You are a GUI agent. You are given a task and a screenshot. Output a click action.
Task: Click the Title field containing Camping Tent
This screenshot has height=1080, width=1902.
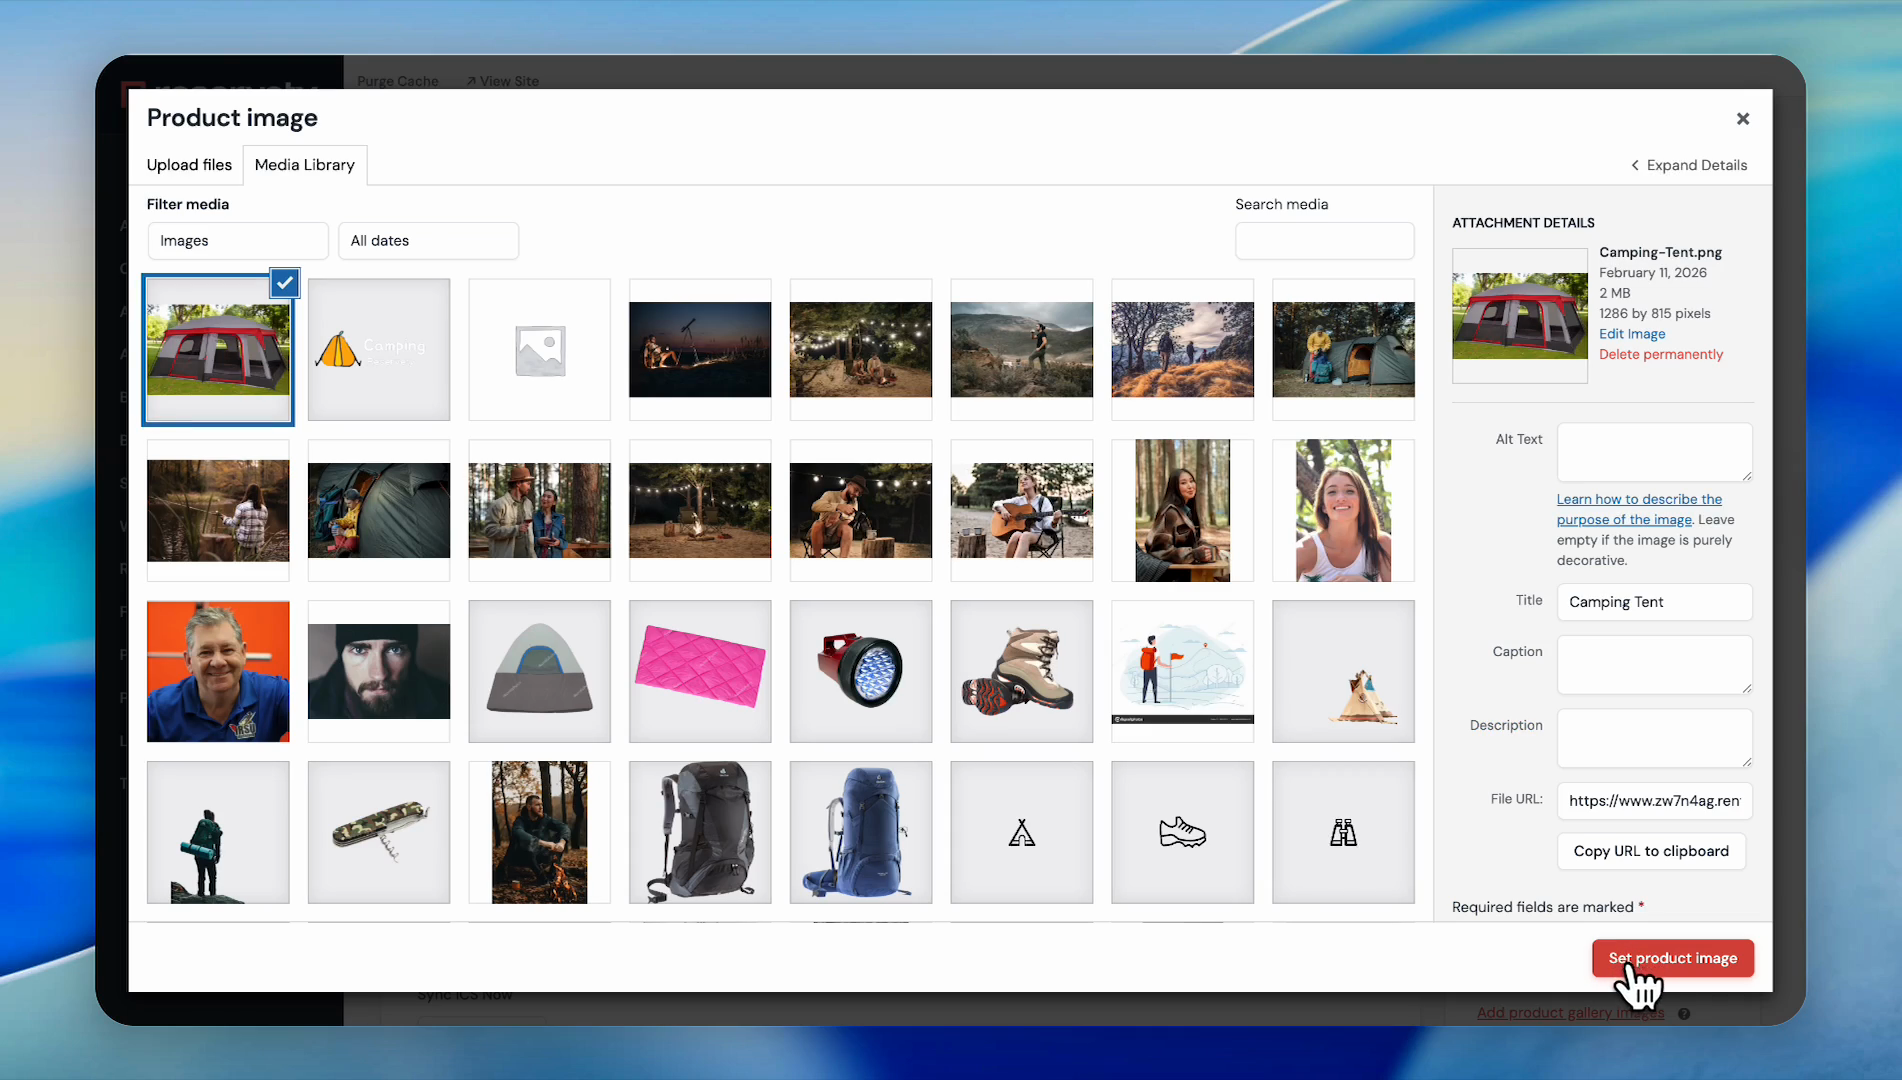click(1654, 602)
